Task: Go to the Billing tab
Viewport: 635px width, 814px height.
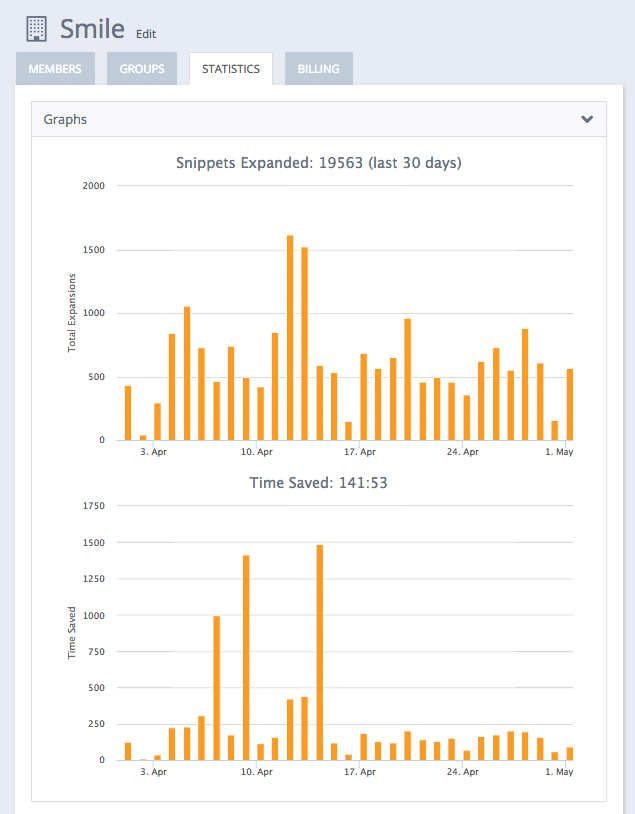Action: click(318, 69)
